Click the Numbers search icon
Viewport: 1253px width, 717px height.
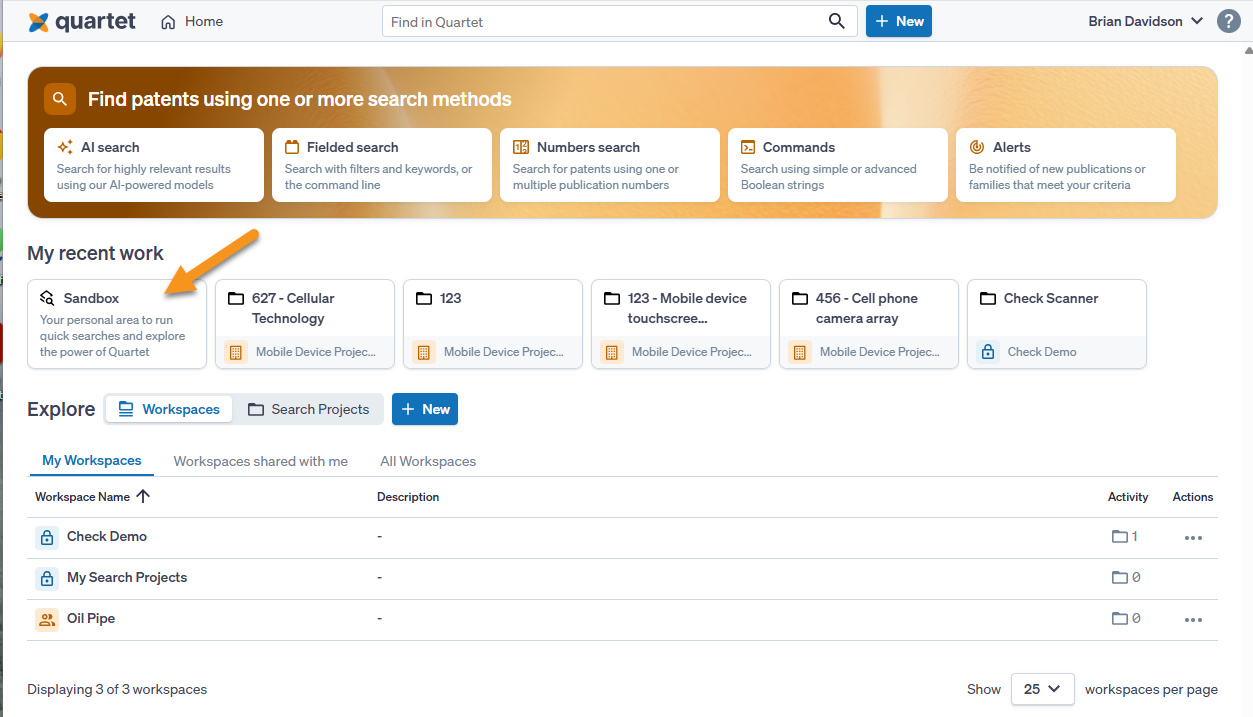point(521,147)
